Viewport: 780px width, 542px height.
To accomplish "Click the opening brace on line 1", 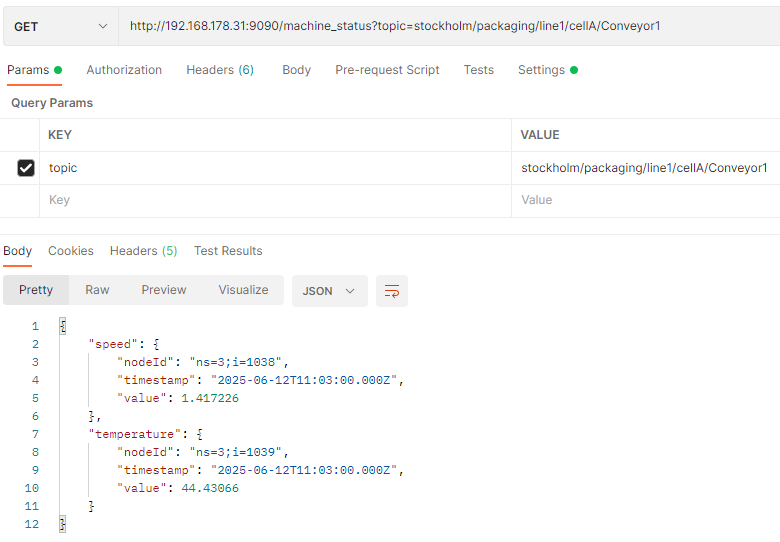I will [x=63, y=326].
